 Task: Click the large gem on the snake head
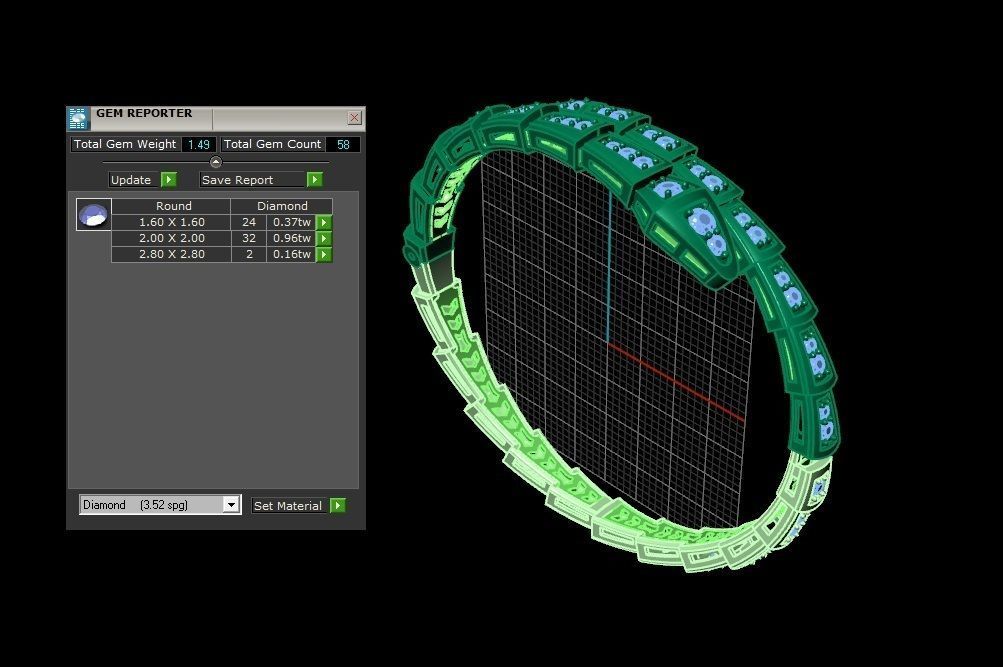coord(702,221)
